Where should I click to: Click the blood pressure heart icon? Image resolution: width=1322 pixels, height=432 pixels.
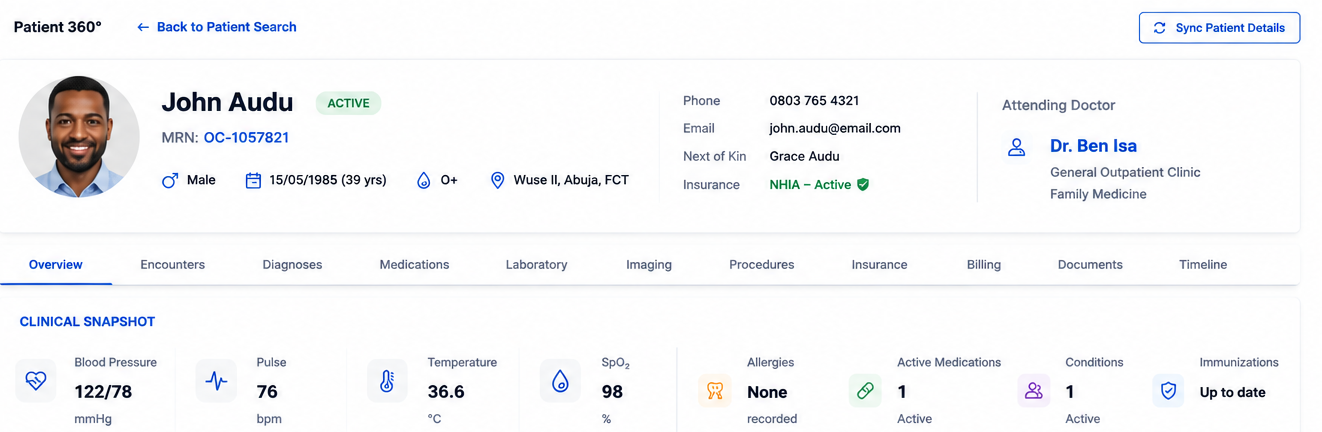point(36,381)
